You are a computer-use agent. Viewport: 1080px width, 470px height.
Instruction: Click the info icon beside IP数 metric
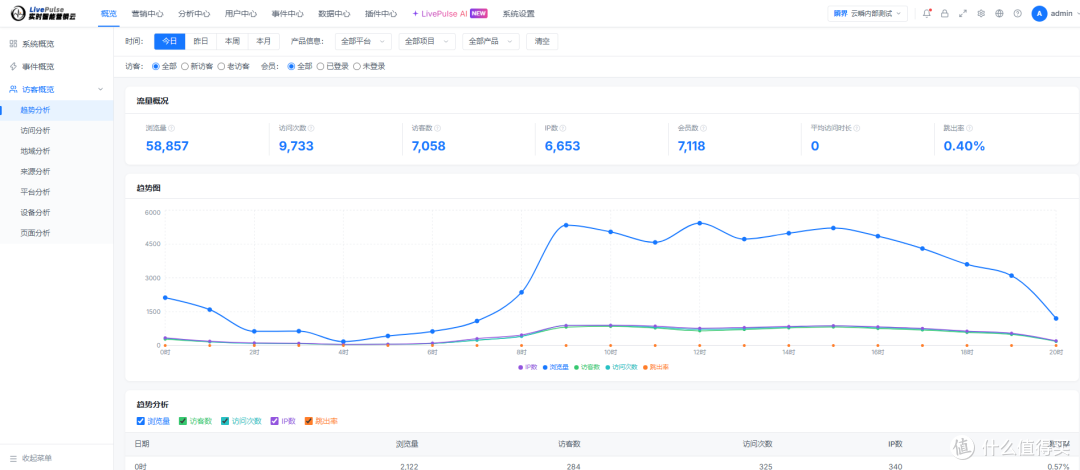(x=562, y=128)
